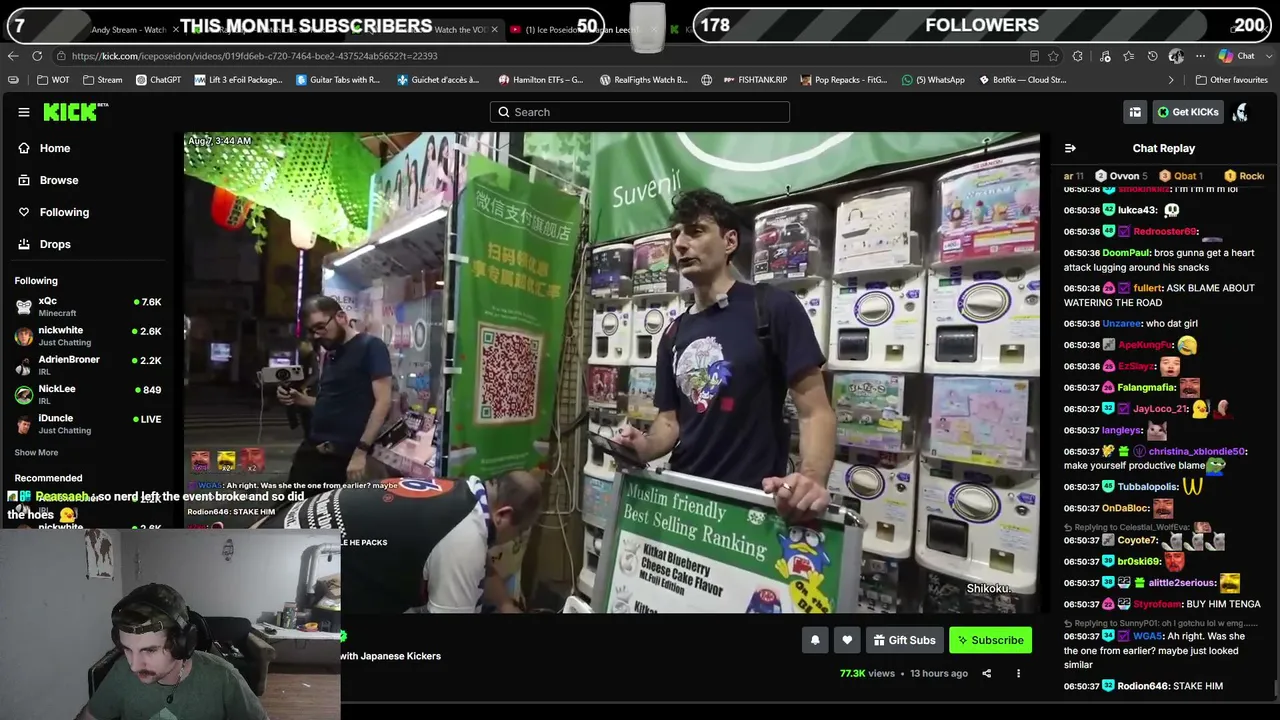Open the BotRix Cloud Stream bookmark
This screenshot has width=1280, height=720.
1022,80
